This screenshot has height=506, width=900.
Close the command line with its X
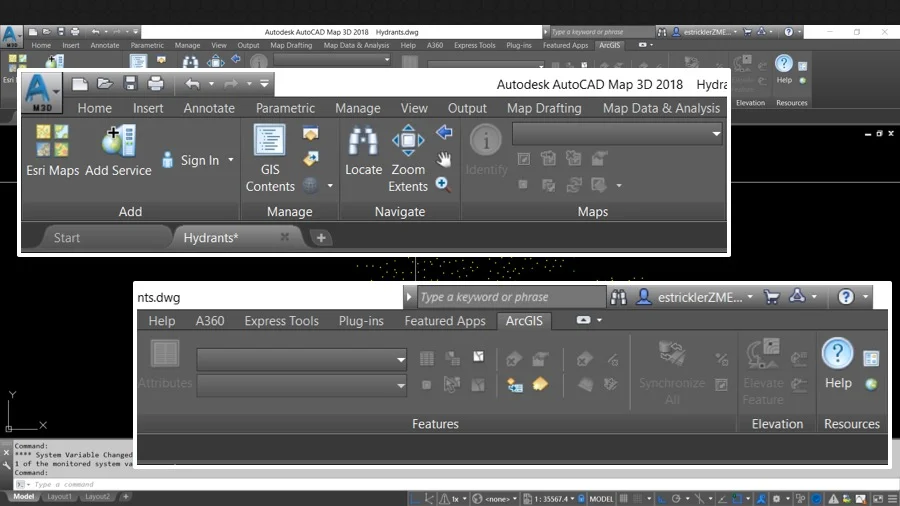pos(6,453)
